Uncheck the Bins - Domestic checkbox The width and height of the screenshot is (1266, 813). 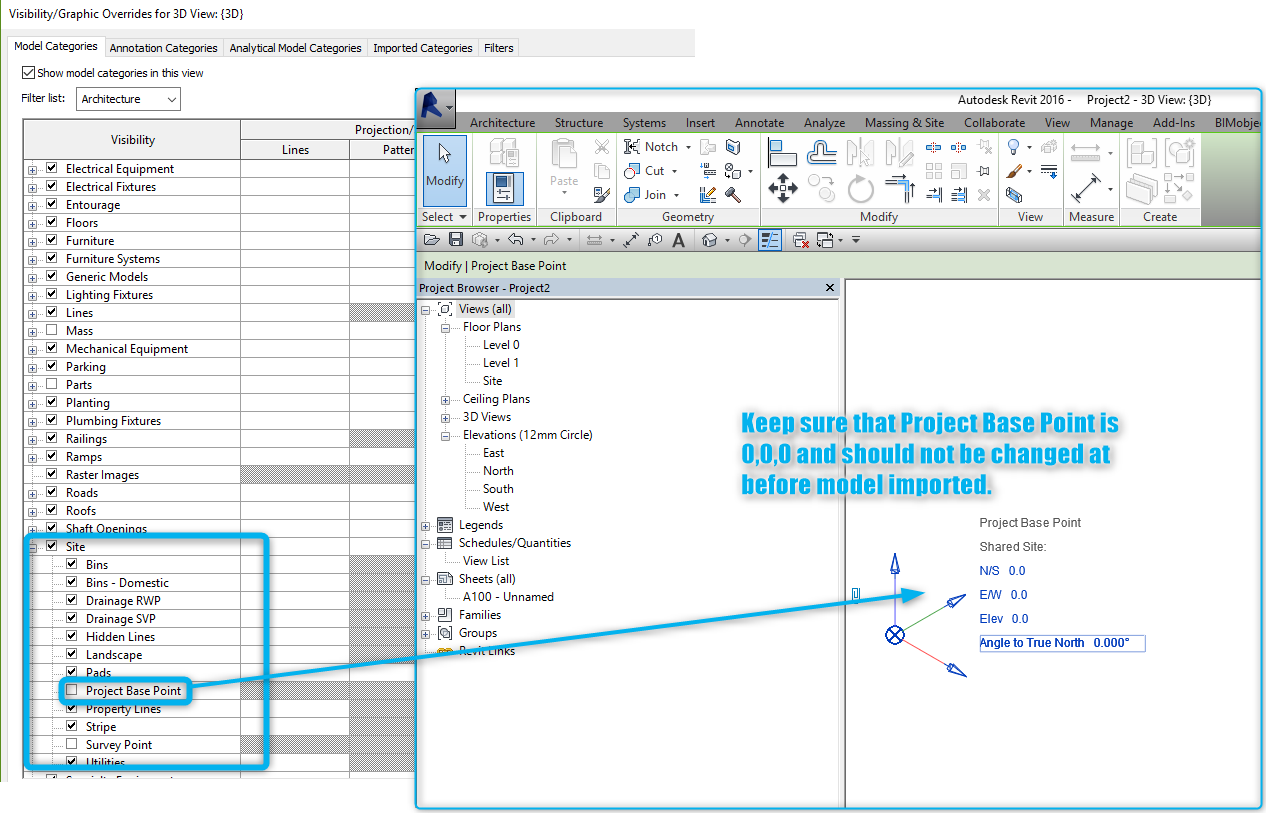coord(72,582)
